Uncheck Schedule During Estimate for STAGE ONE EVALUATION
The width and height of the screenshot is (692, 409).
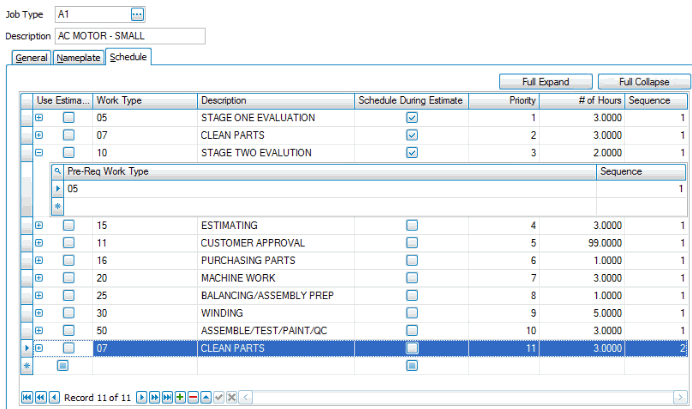pyautogui.click(x=412, y=118)
